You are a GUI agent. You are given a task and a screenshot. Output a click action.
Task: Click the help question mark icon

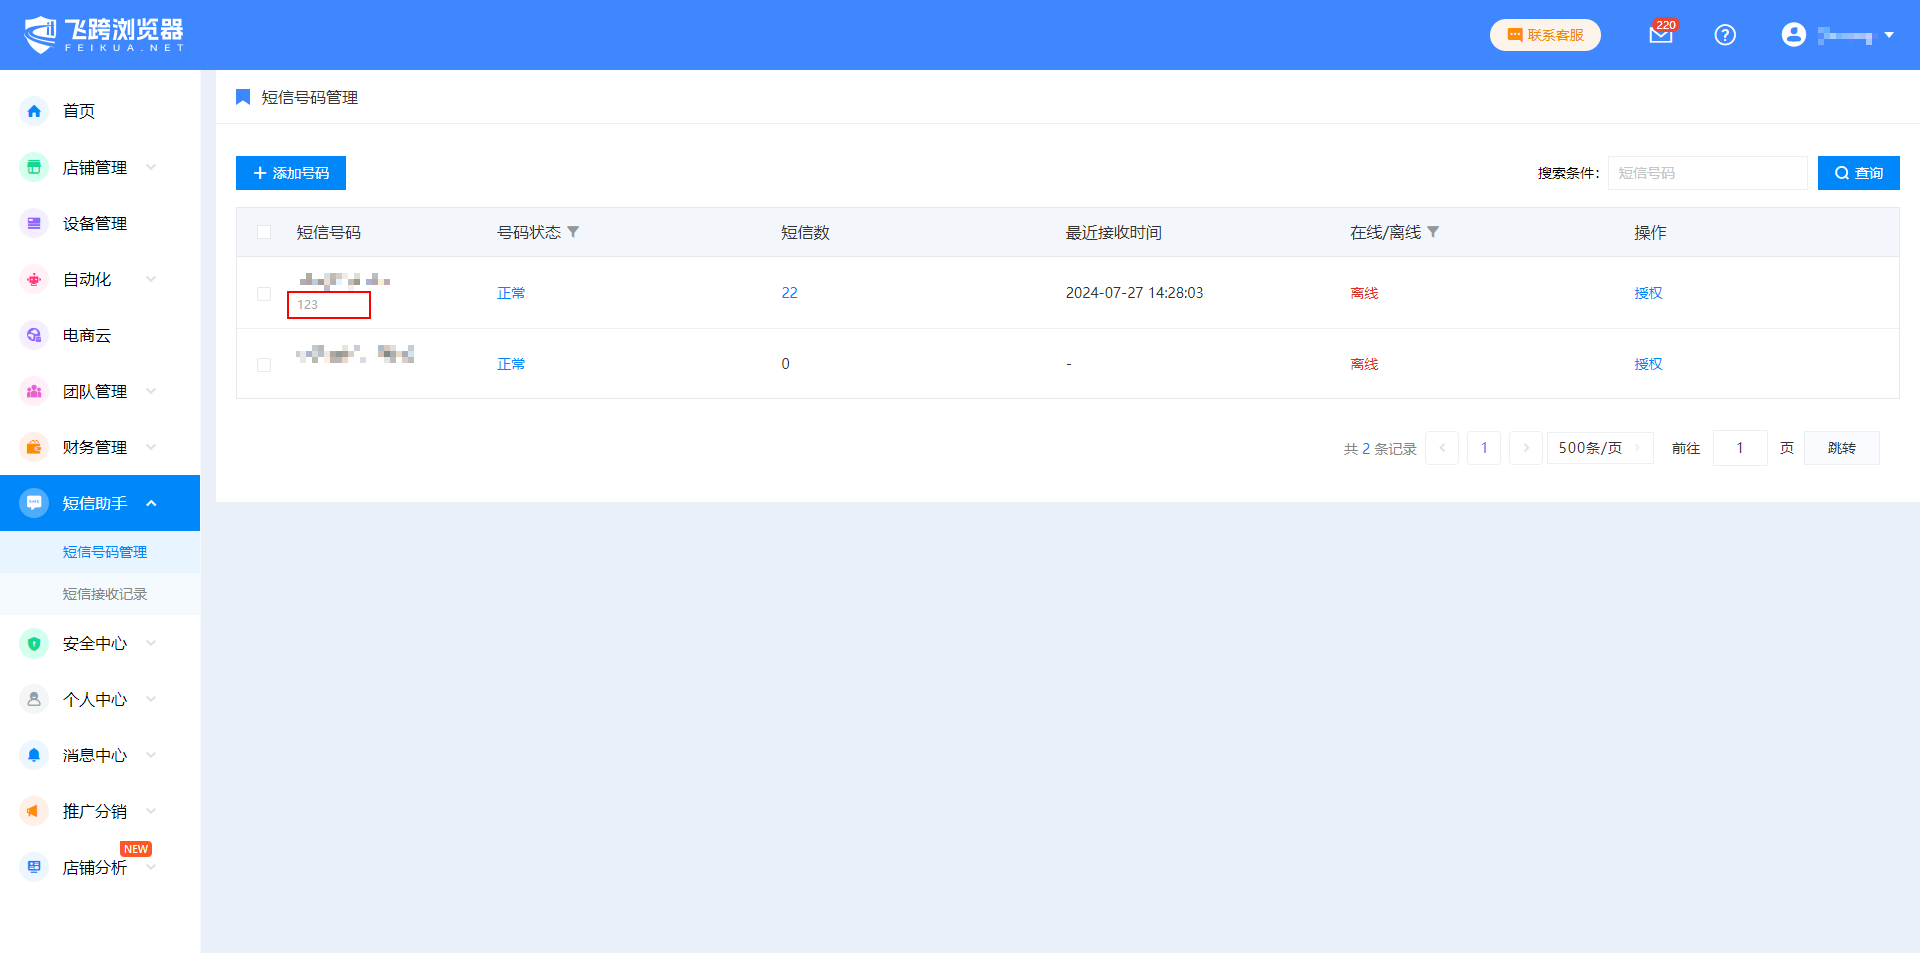1724,35
